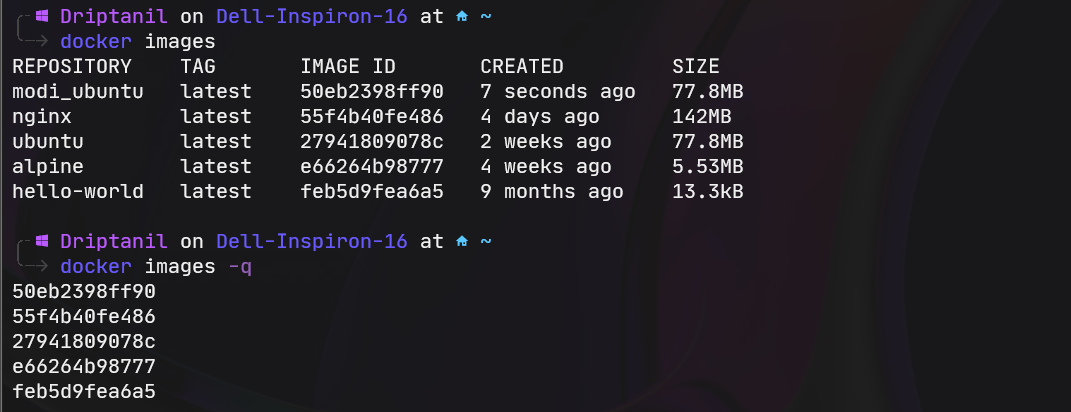Click the IMAGE ID column header
This screenshot has height=412, width=1071.
pos(348,67)
